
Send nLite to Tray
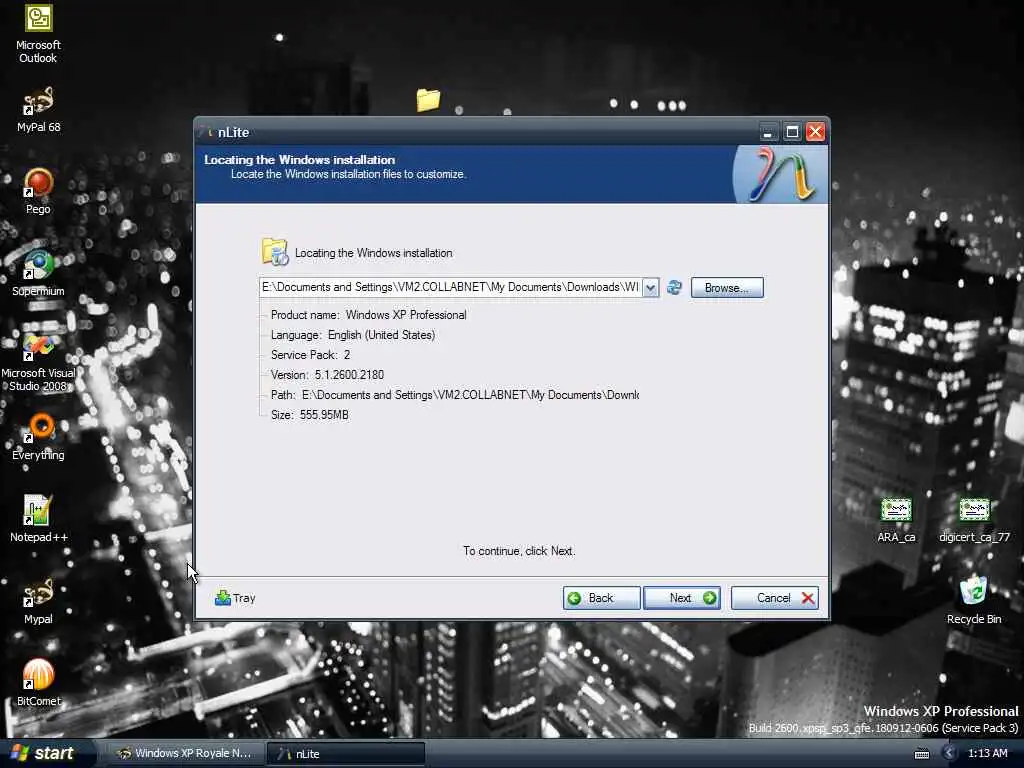tap(235, 598)
